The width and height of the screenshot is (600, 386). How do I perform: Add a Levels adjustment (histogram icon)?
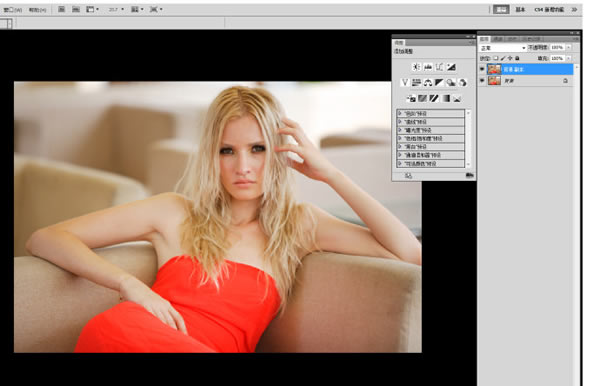(428, 67)
